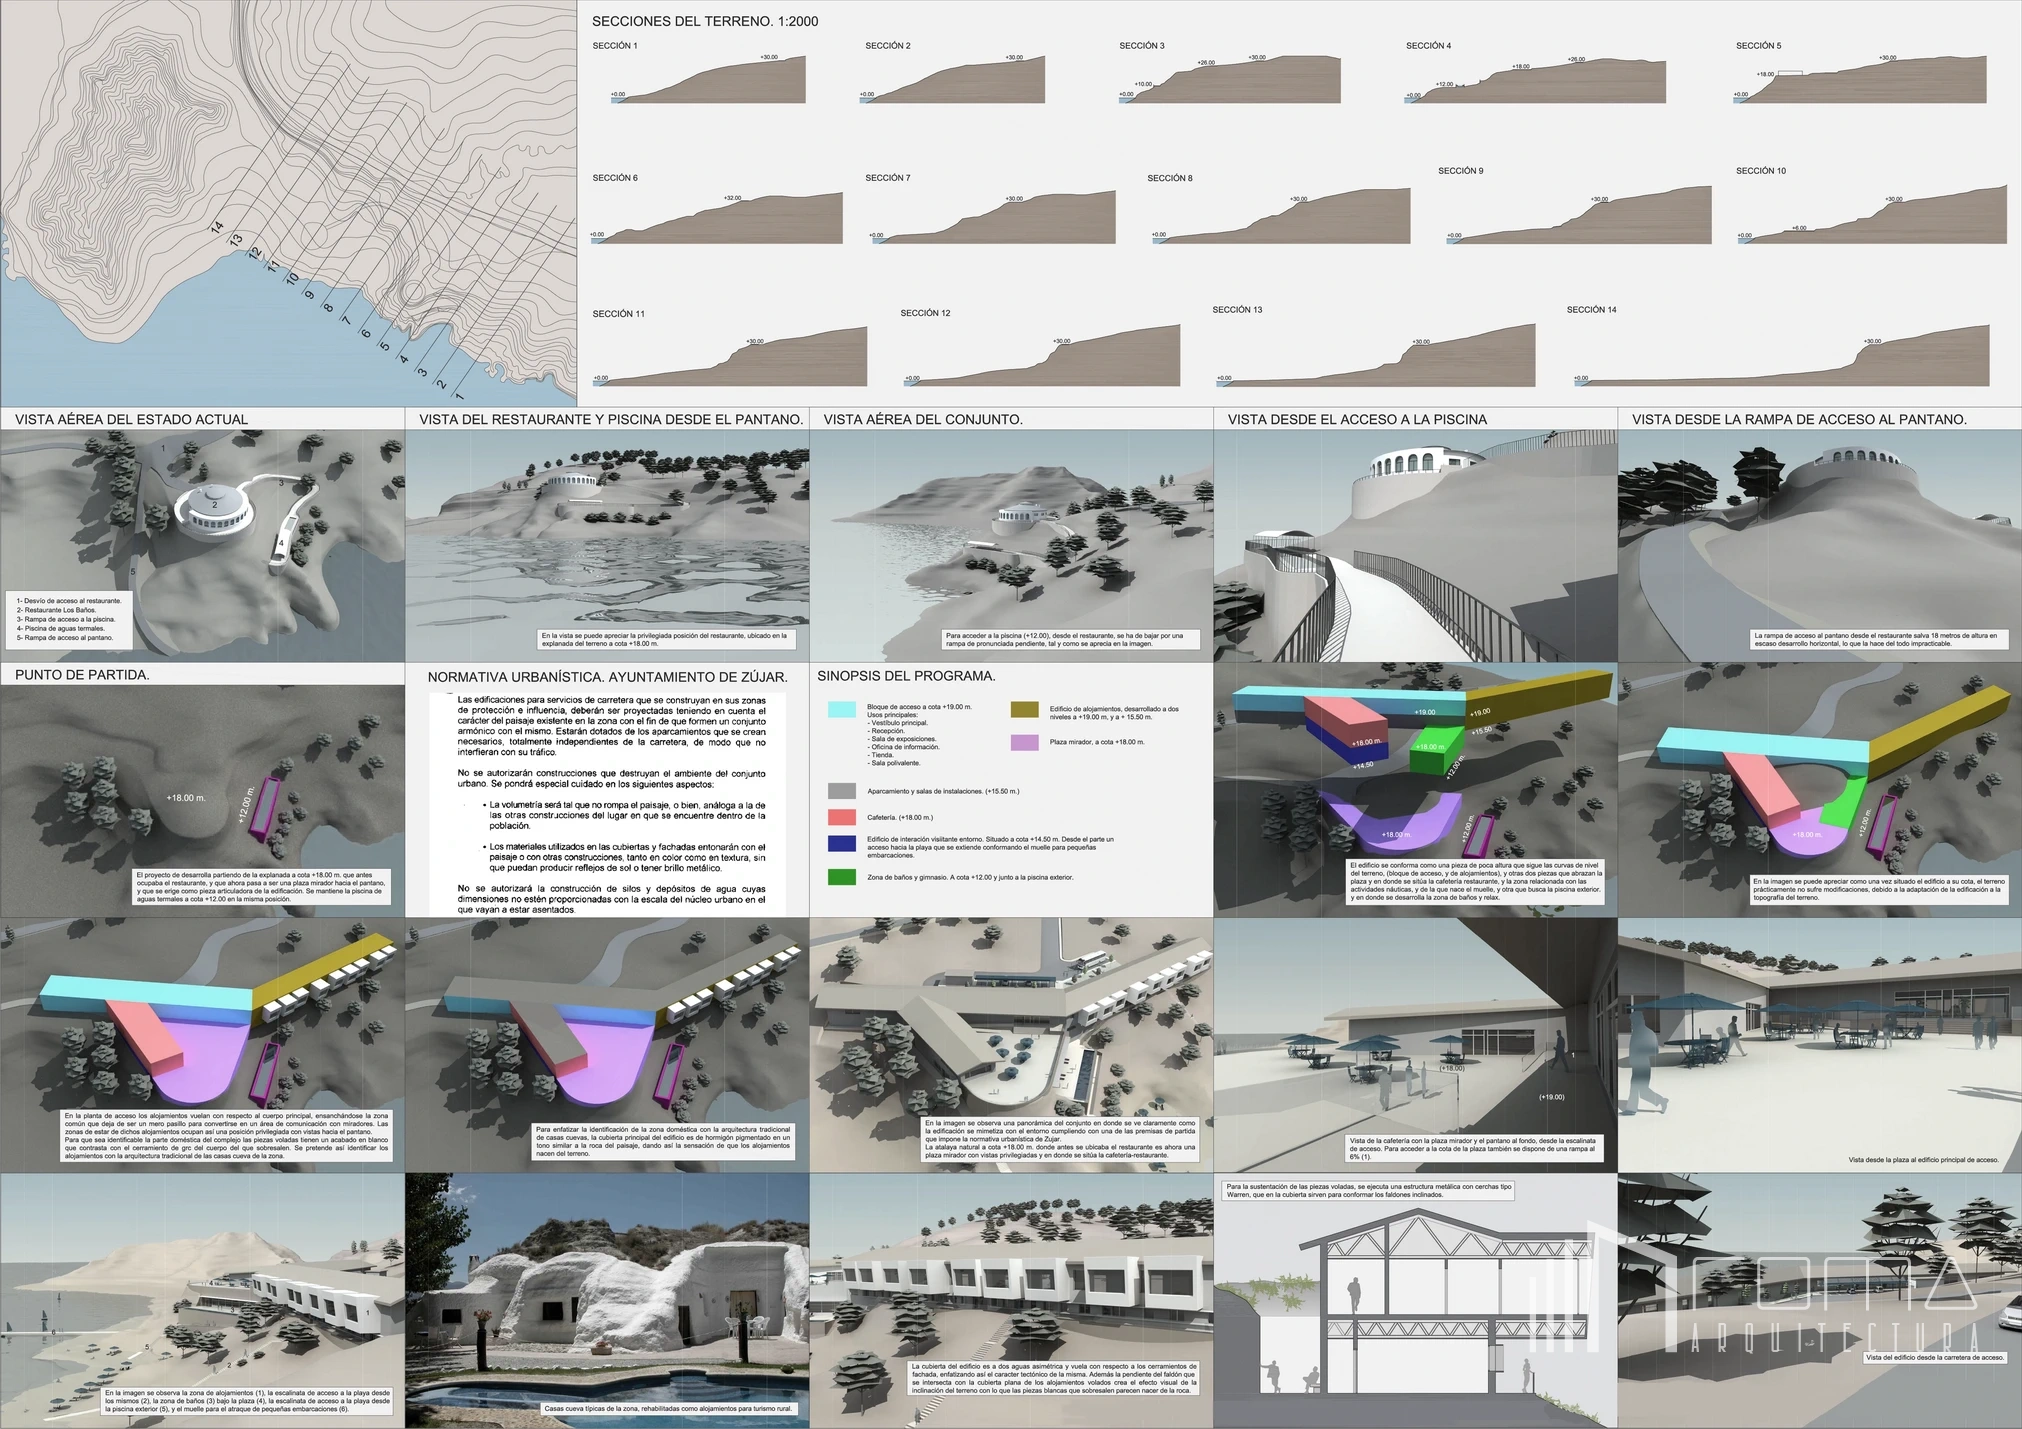Screen dimensions: 2022x1429
Task: Click the Secciones del terreno 1:2000 heading
Action: tap(705, 21)
